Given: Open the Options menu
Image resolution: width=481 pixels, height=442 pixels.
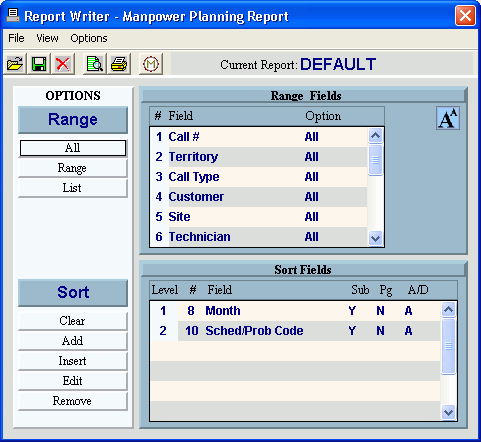Looking at the screenshot, I should coord(89,38).
